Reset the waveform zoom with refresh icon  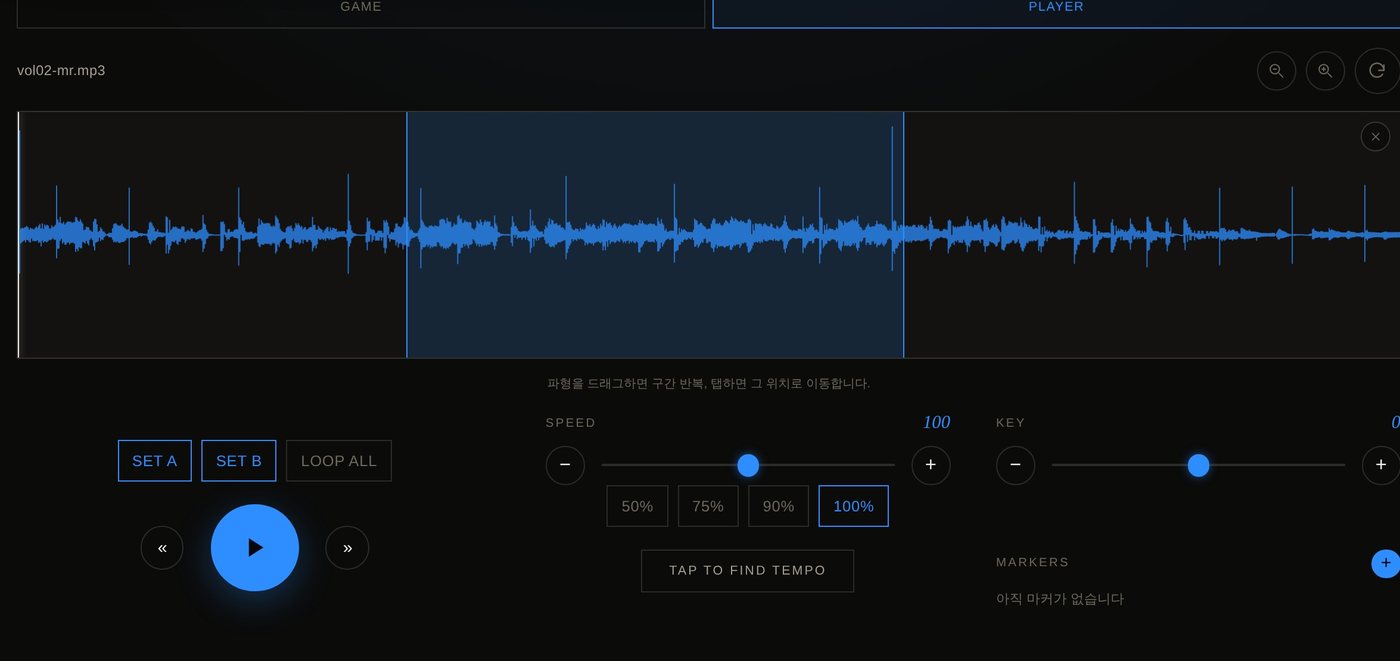(x=1377, y=71)
